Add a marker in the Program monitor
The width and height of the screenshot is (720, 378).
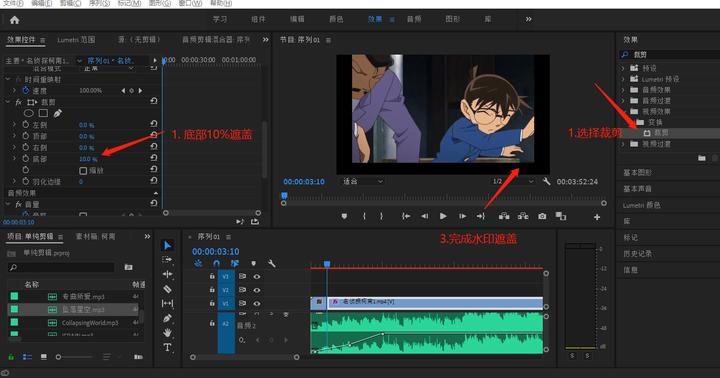[344, 216]
